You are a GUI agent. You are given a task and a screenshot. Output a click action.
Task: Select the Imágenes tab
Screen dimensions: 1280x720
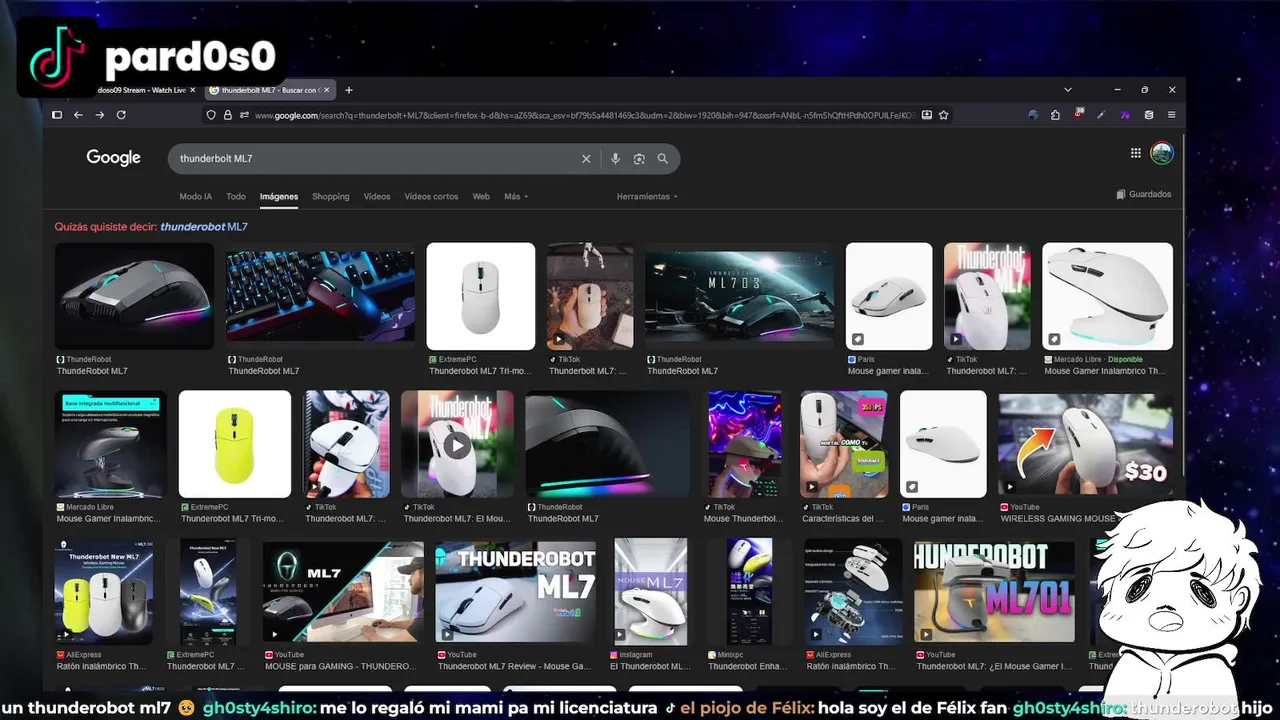[x=279, y=196]
